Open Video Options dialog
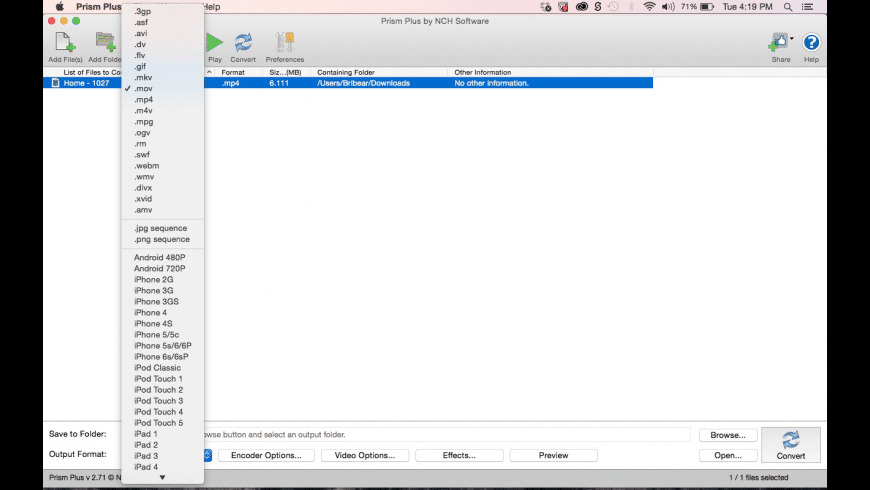 pos(365,455)
